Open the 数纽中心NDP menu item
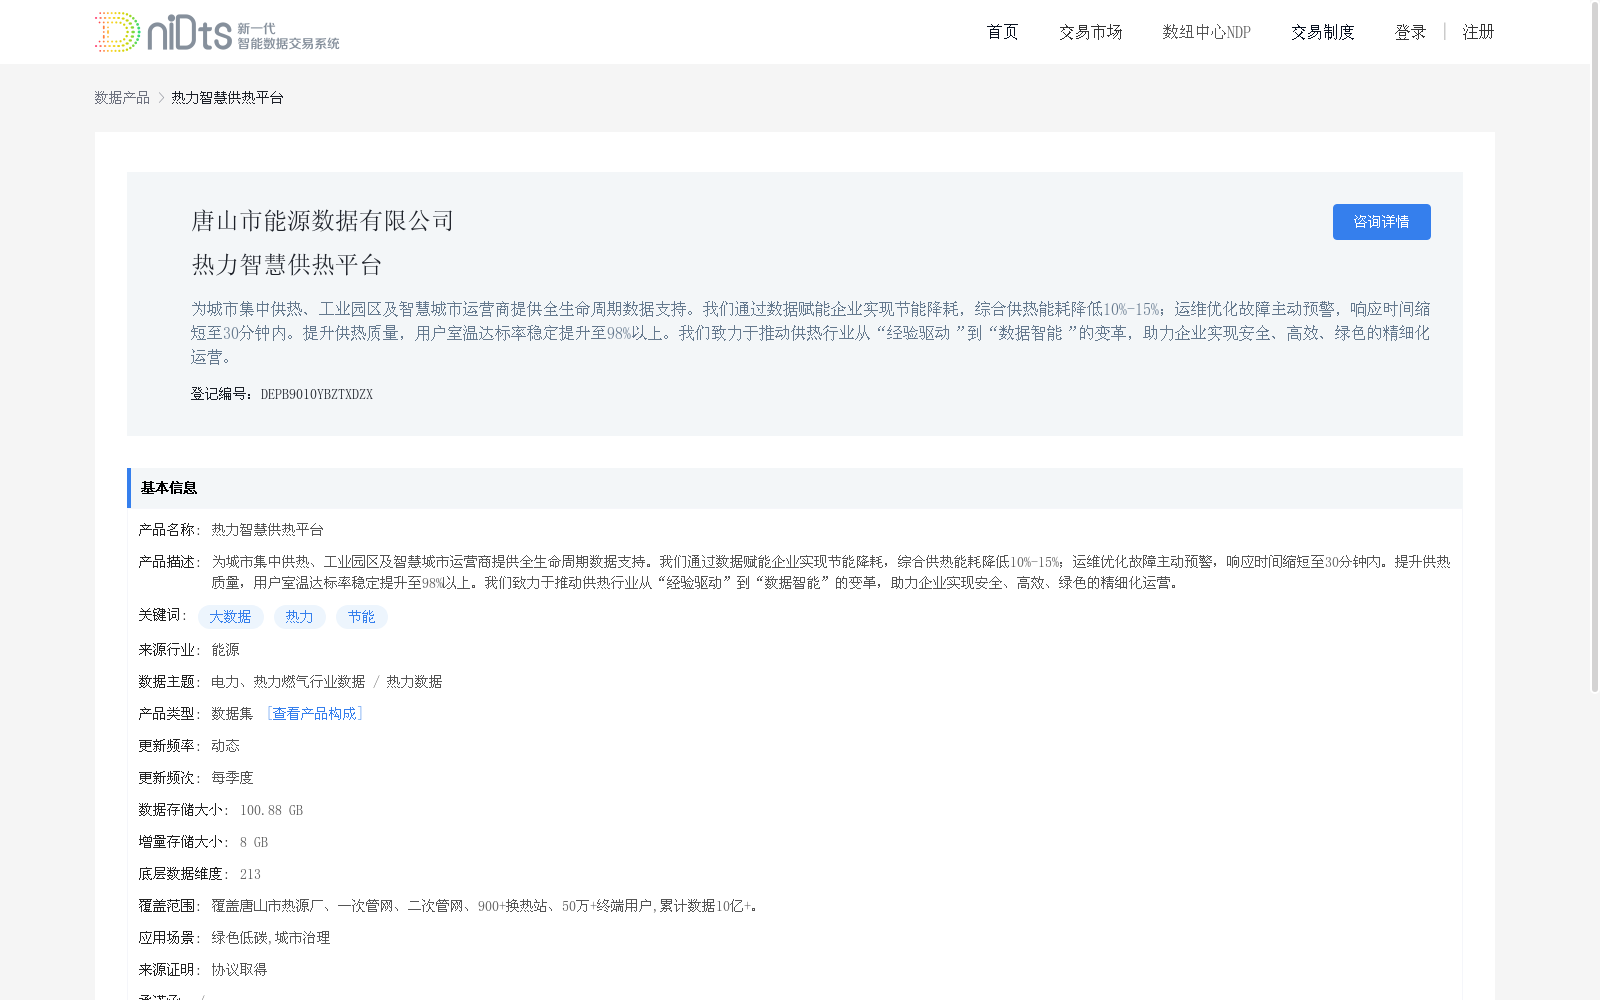Image resolution: width=1600 pixels, height=1000 pixels. pos(1206,32)
